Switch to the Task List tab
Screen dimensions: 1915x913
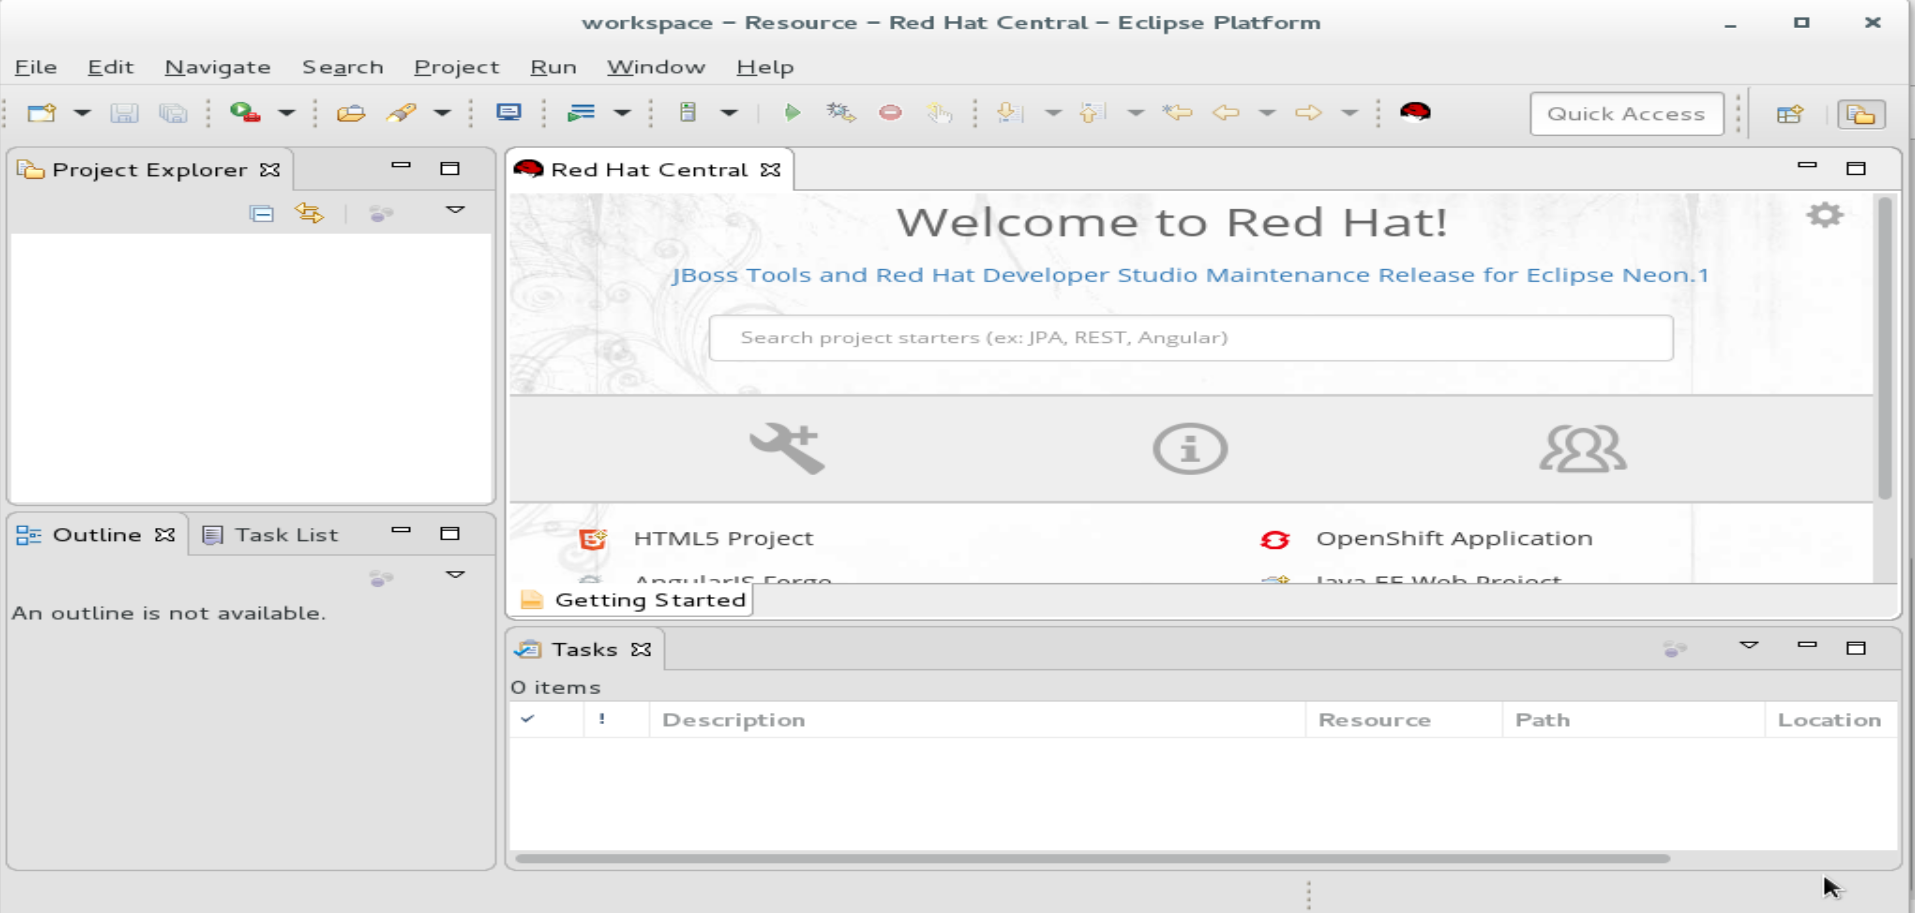tap(271, 535)
